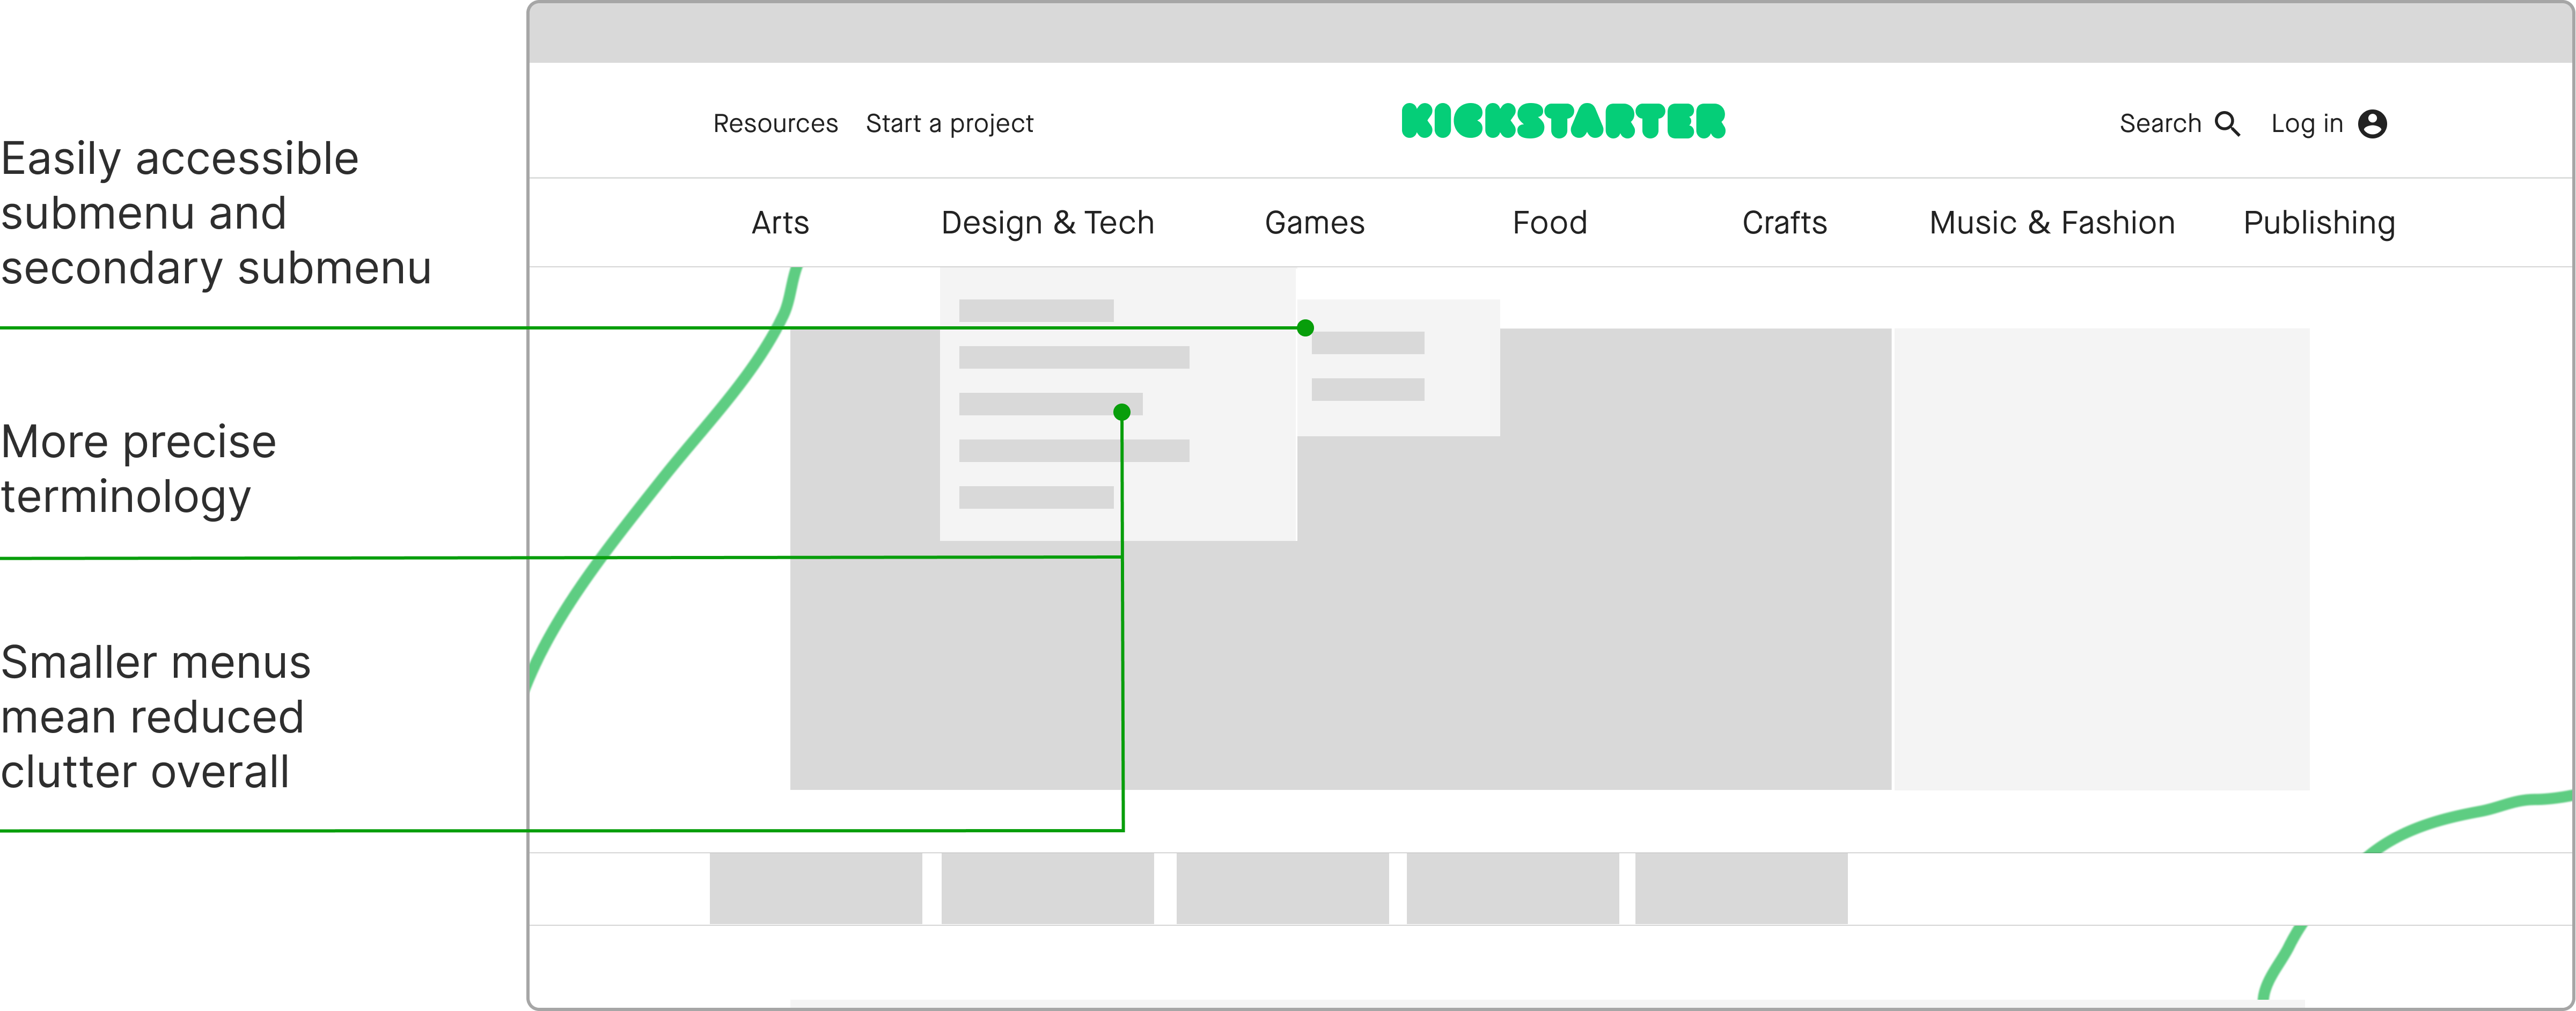This screenshot has height=1011, width=2576.
Task: Click the Log in user avatar icon
Action: pos(2372,123)
